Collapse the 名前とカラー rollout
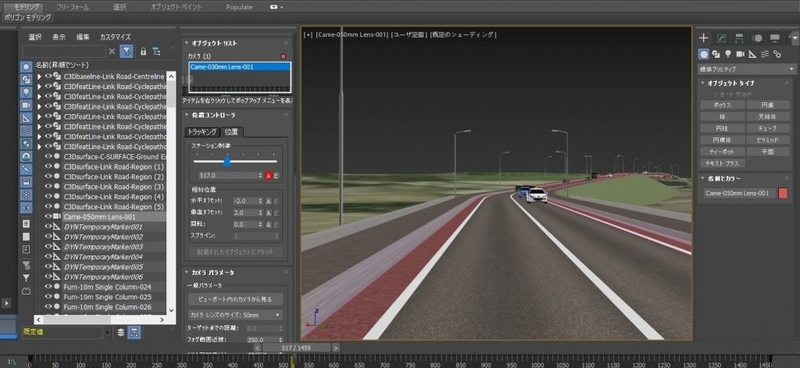 (703, 179)
